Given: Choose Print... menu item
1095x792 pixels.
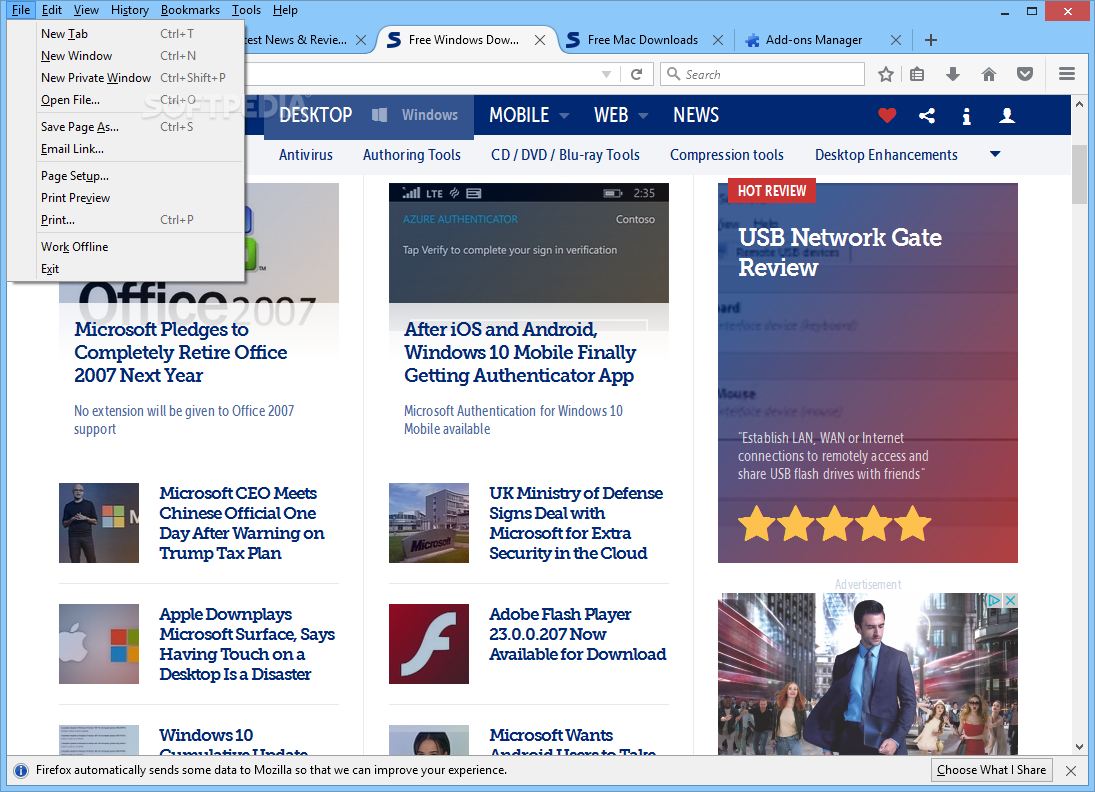Looking at the screenshot, I should pos(126,220).
